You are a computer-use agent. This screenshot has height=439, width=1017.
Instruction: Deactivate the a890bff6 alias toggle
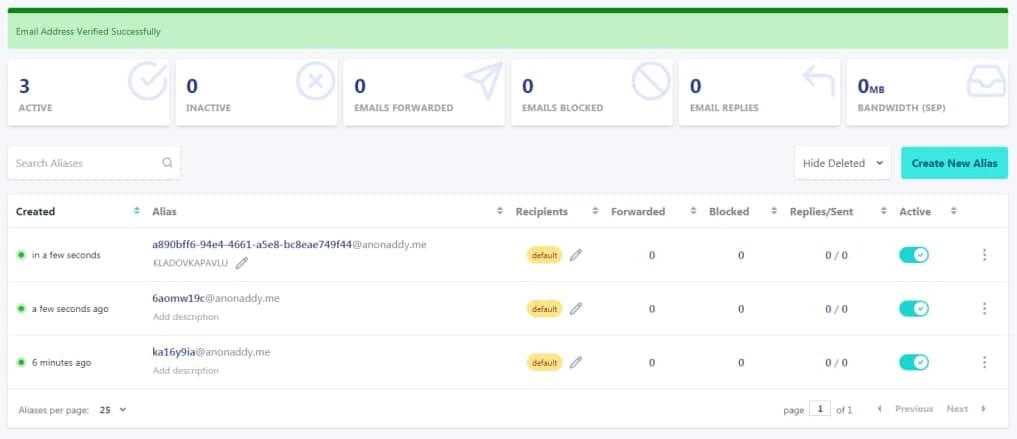(x=914, y=255)
